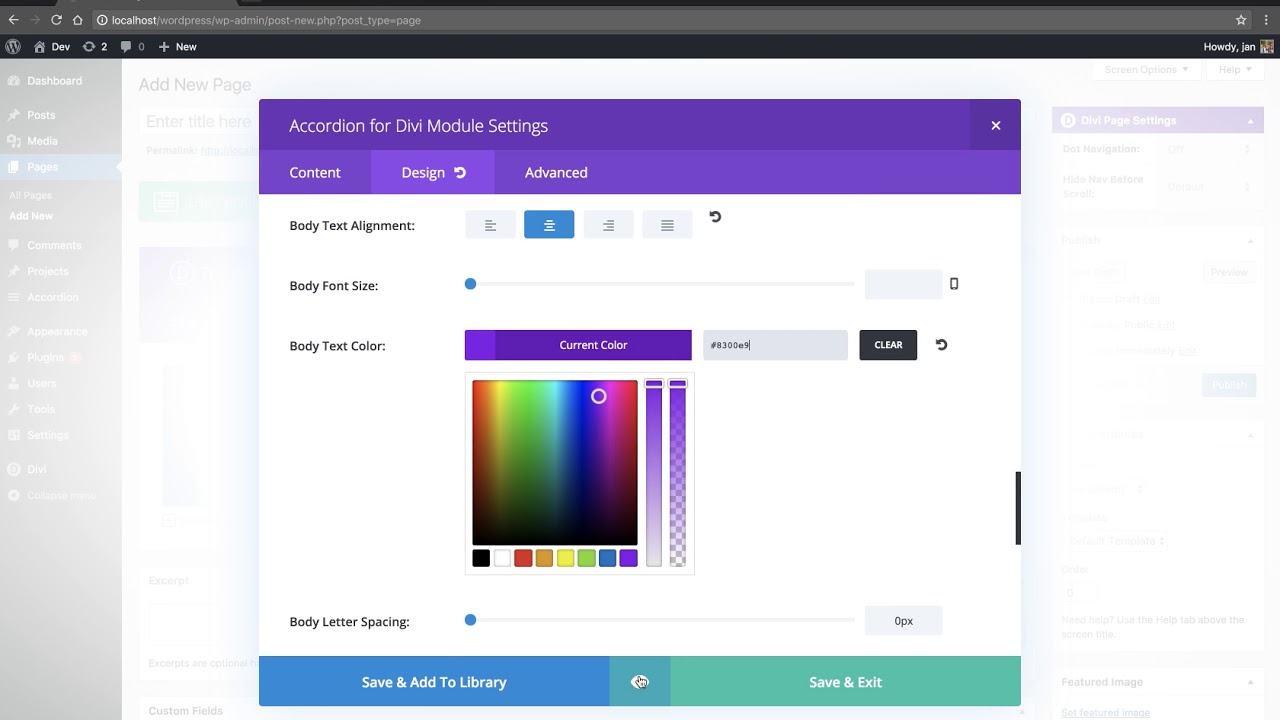This screenshot has width=1280, height=720.
Task: Open comments indicator in admin bar
Action: [x=132, y=47]
